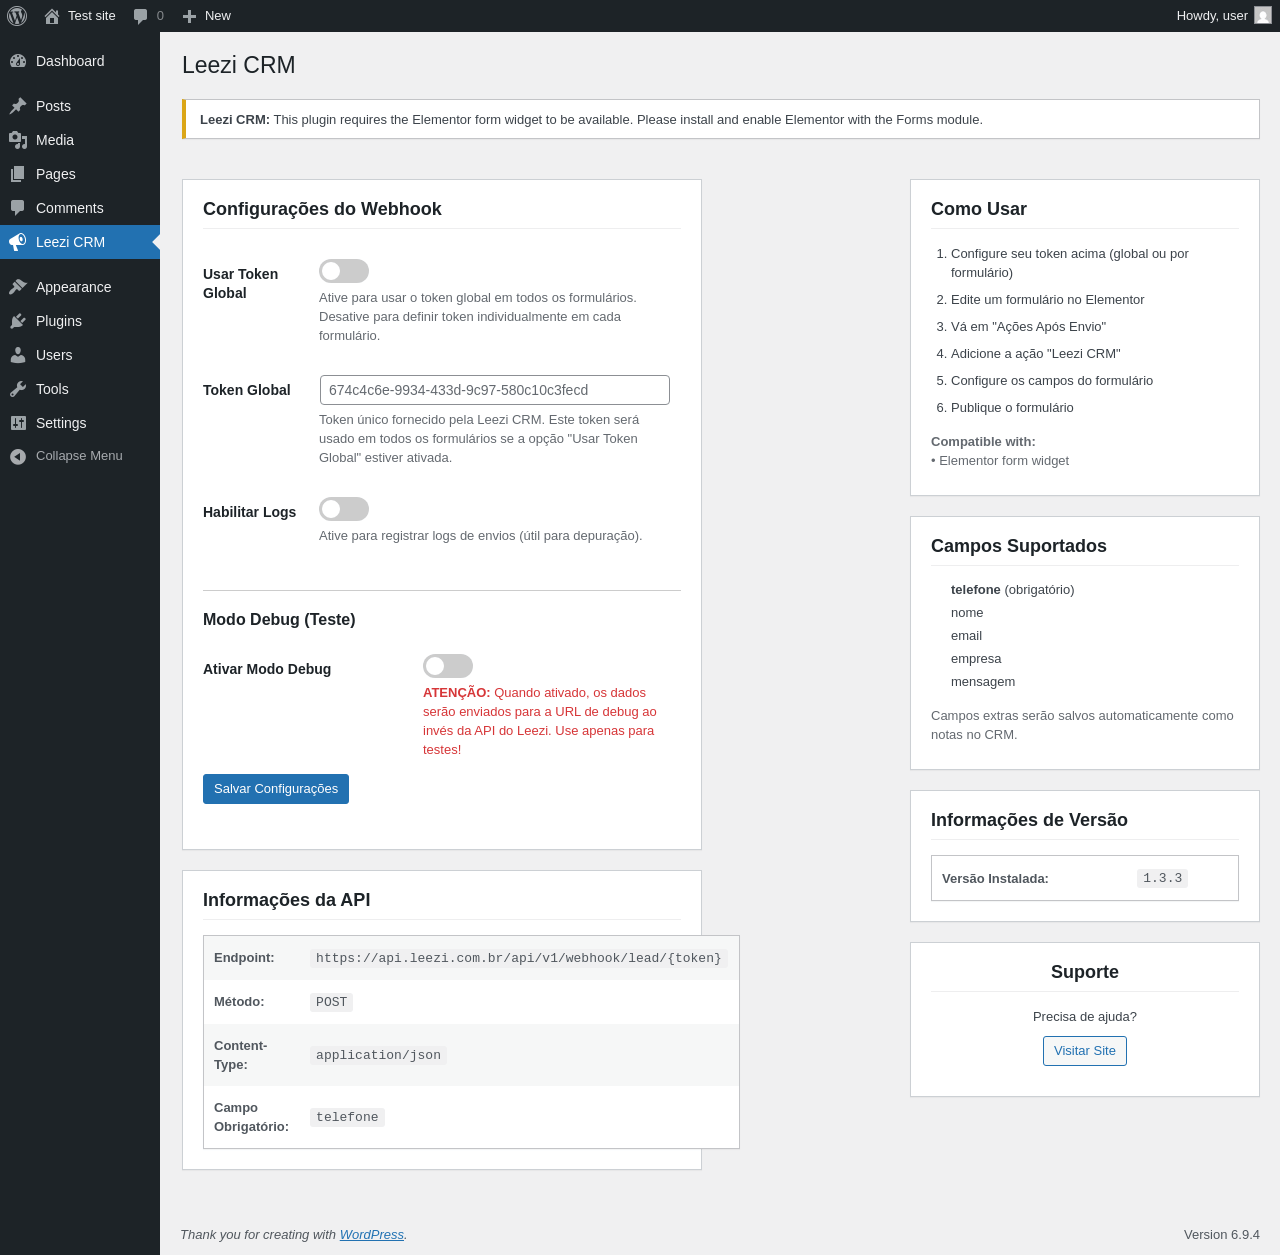Toggle Ativar Modo Debug switch
The height and width of the screenshot is (1255, 1280).
click(448, 666)
